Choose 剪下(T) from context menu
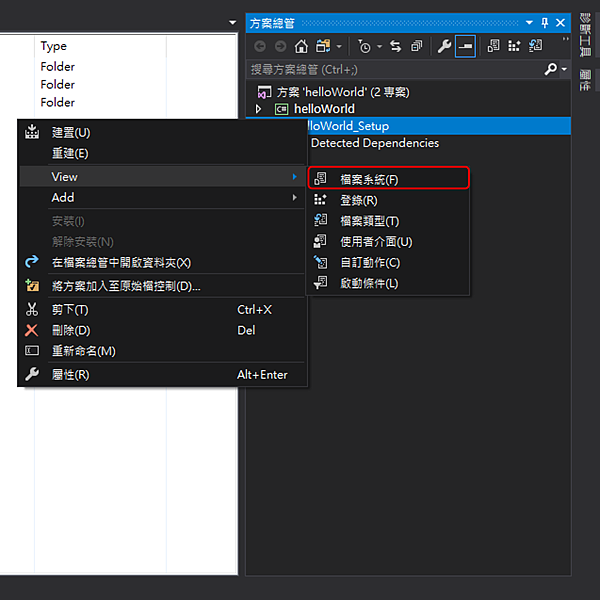Image resolution: width=600 pixels, height=600 pixels. coord(162,310)
